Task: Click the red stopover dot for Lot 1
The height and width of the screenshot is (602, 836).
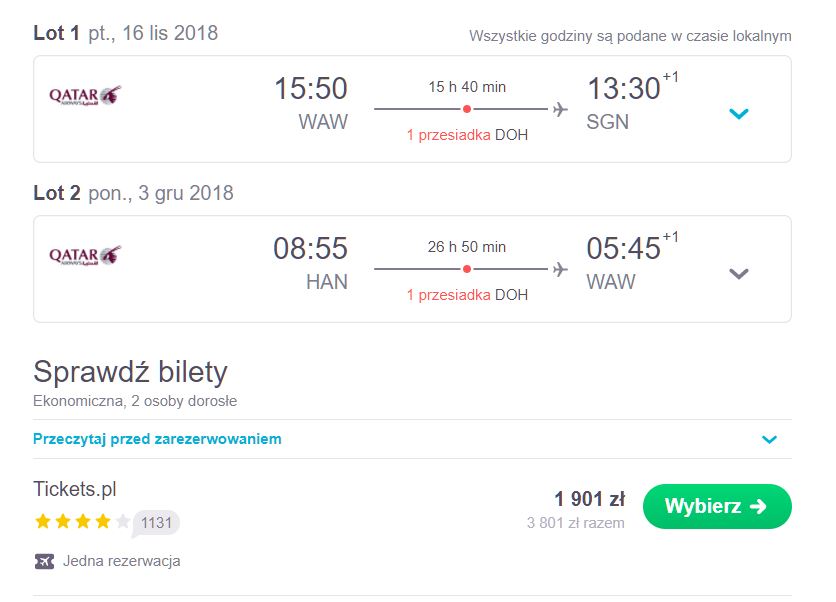Action: click(x=467, y=109)
